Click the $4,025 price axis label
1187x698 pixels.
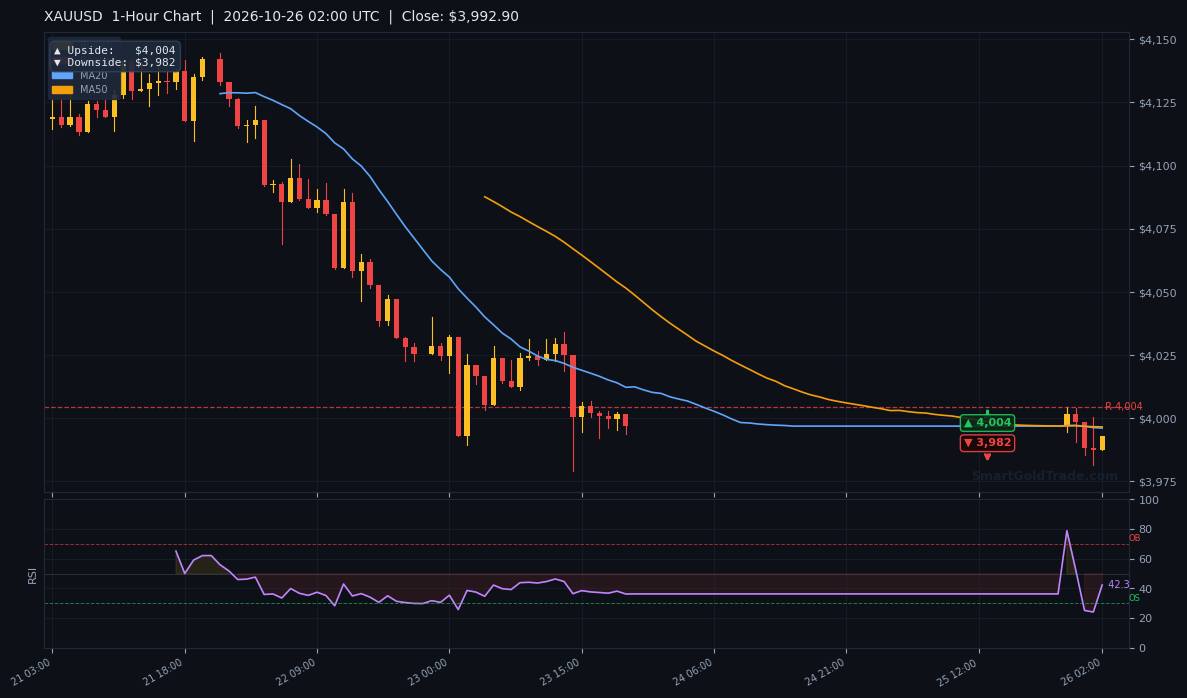(1157, 356)
